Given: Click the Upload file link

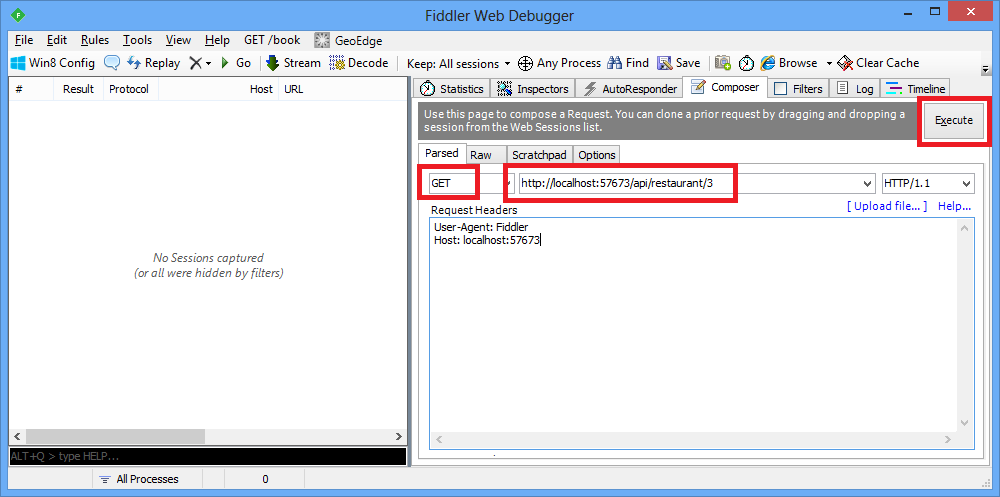Looking at the screenshot, I should [x=886, y=207].
